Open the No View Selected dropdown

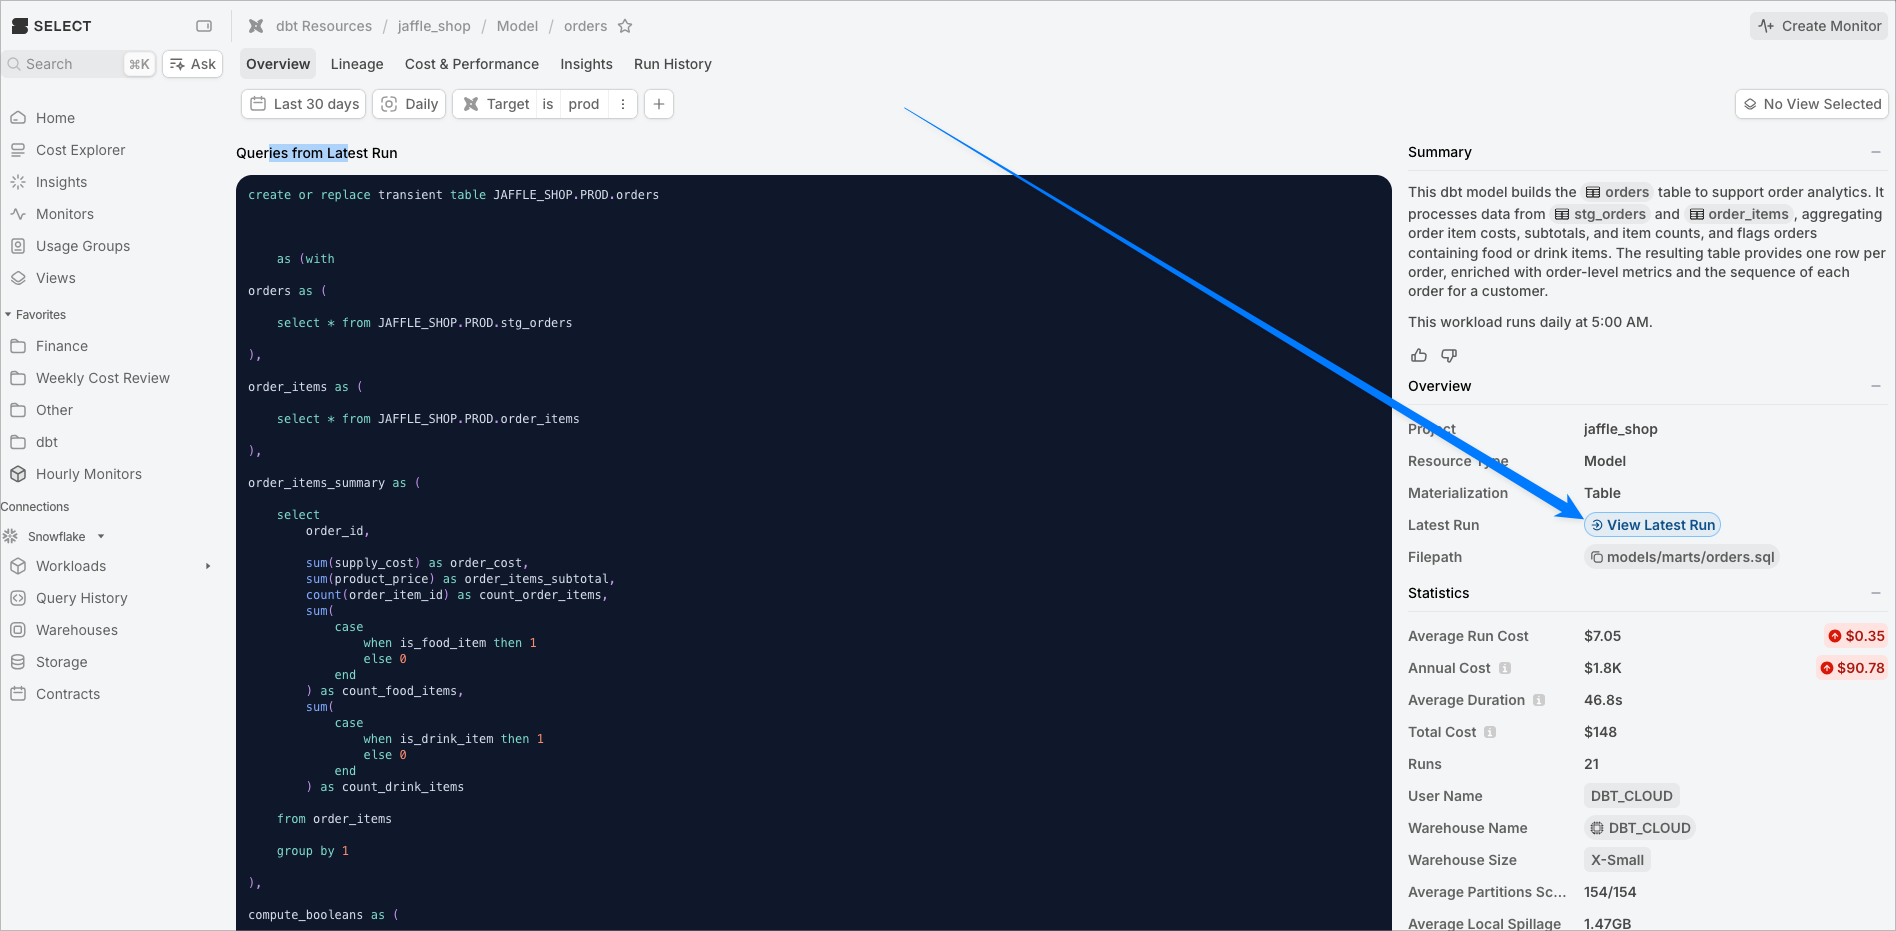point(1812,104)
